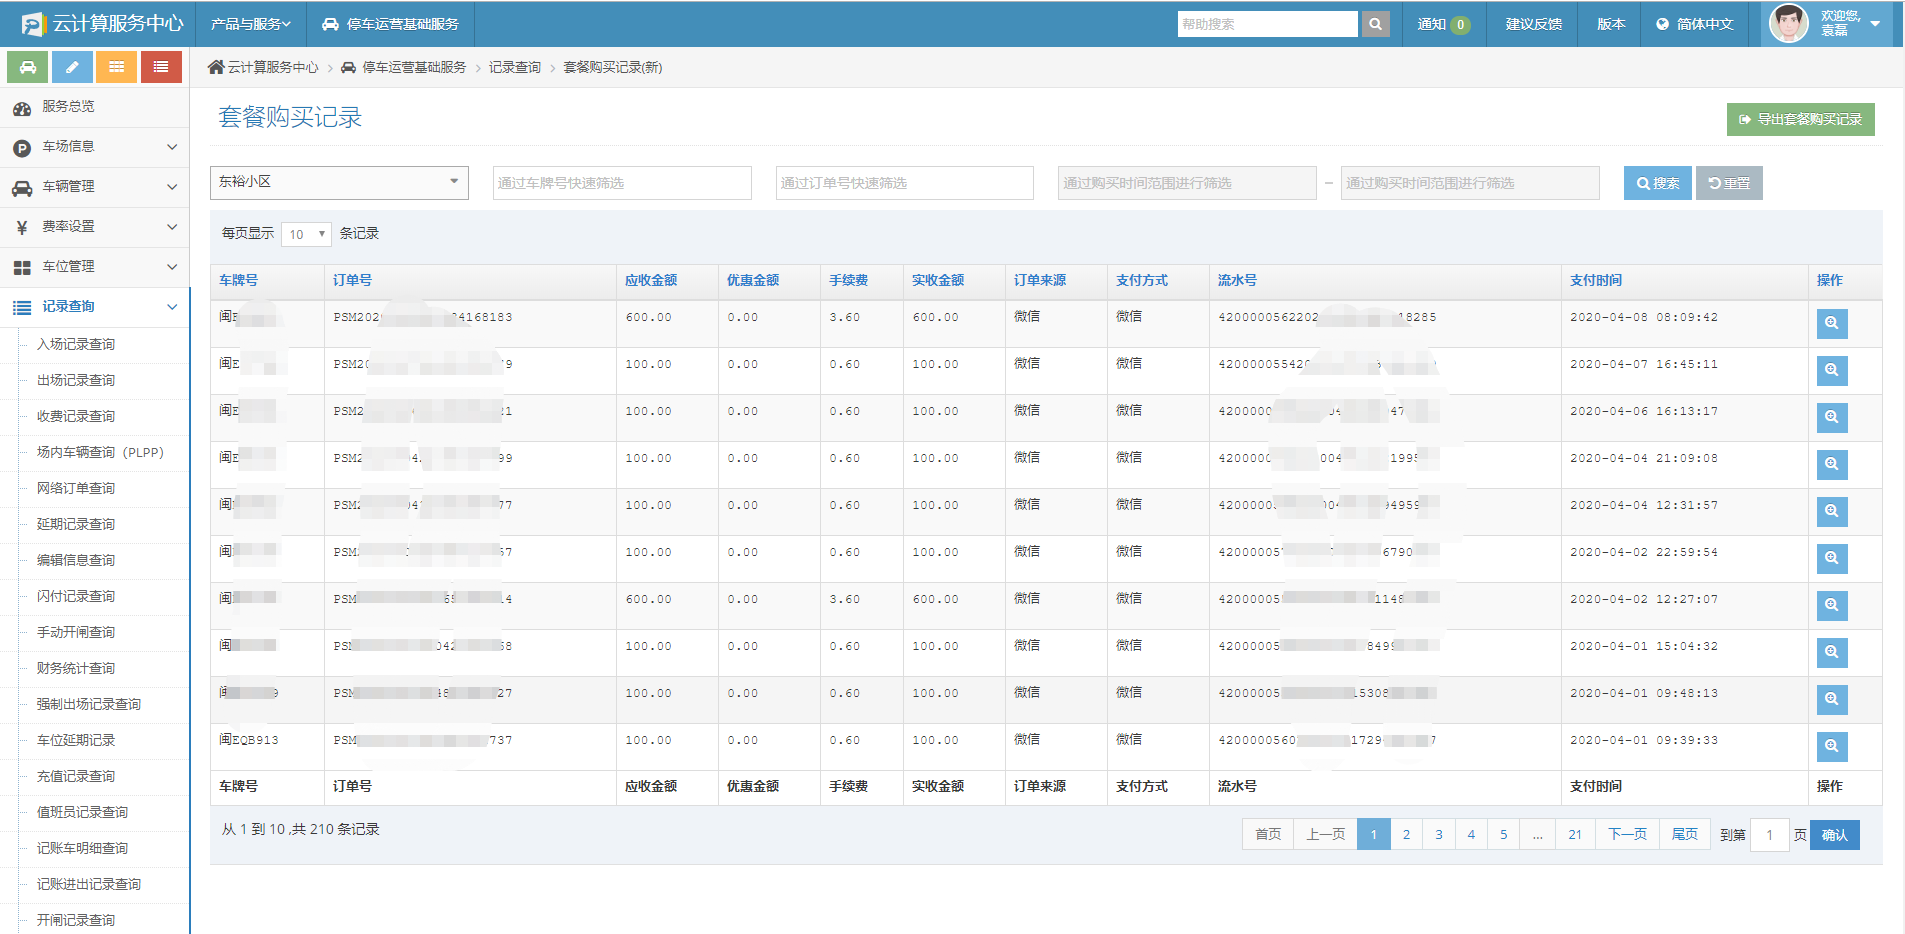Click the license plate filter input field
Image resolution: width=1905 pixels, height=934 pixels.
pyautogui.click(x=621, y=183)
